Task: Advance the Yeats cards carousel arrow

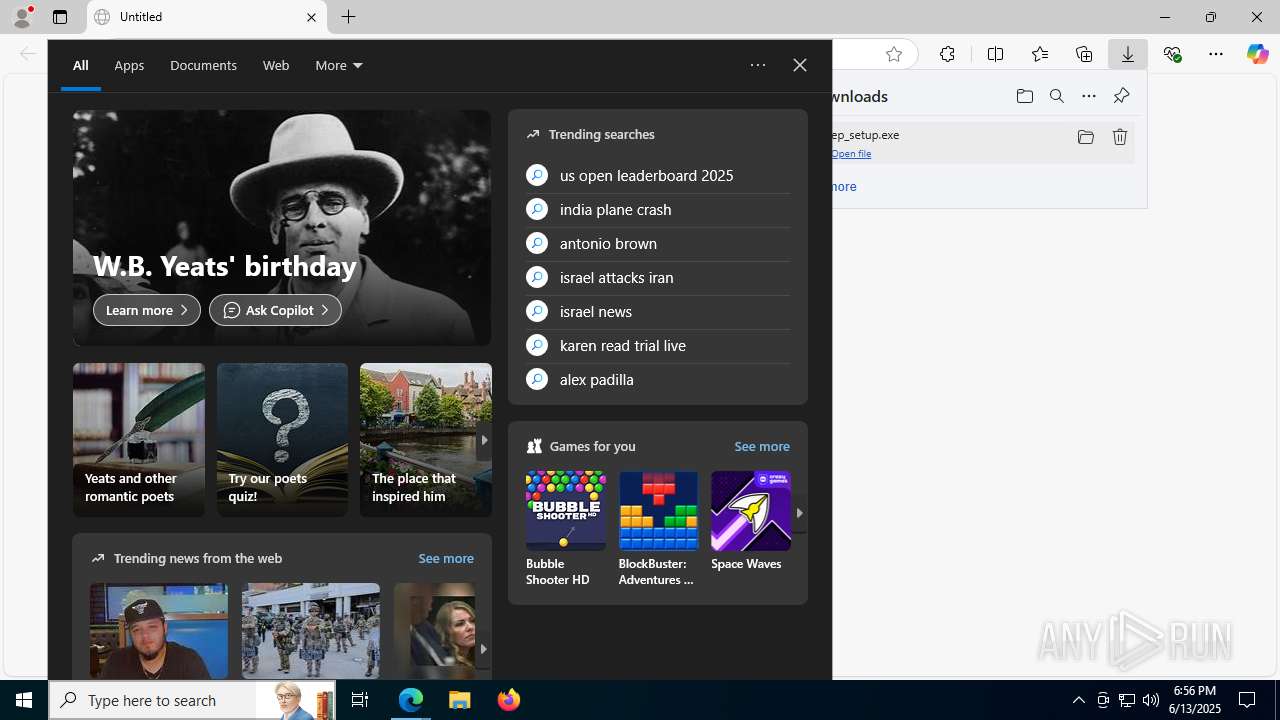Action: coord(484,440)
